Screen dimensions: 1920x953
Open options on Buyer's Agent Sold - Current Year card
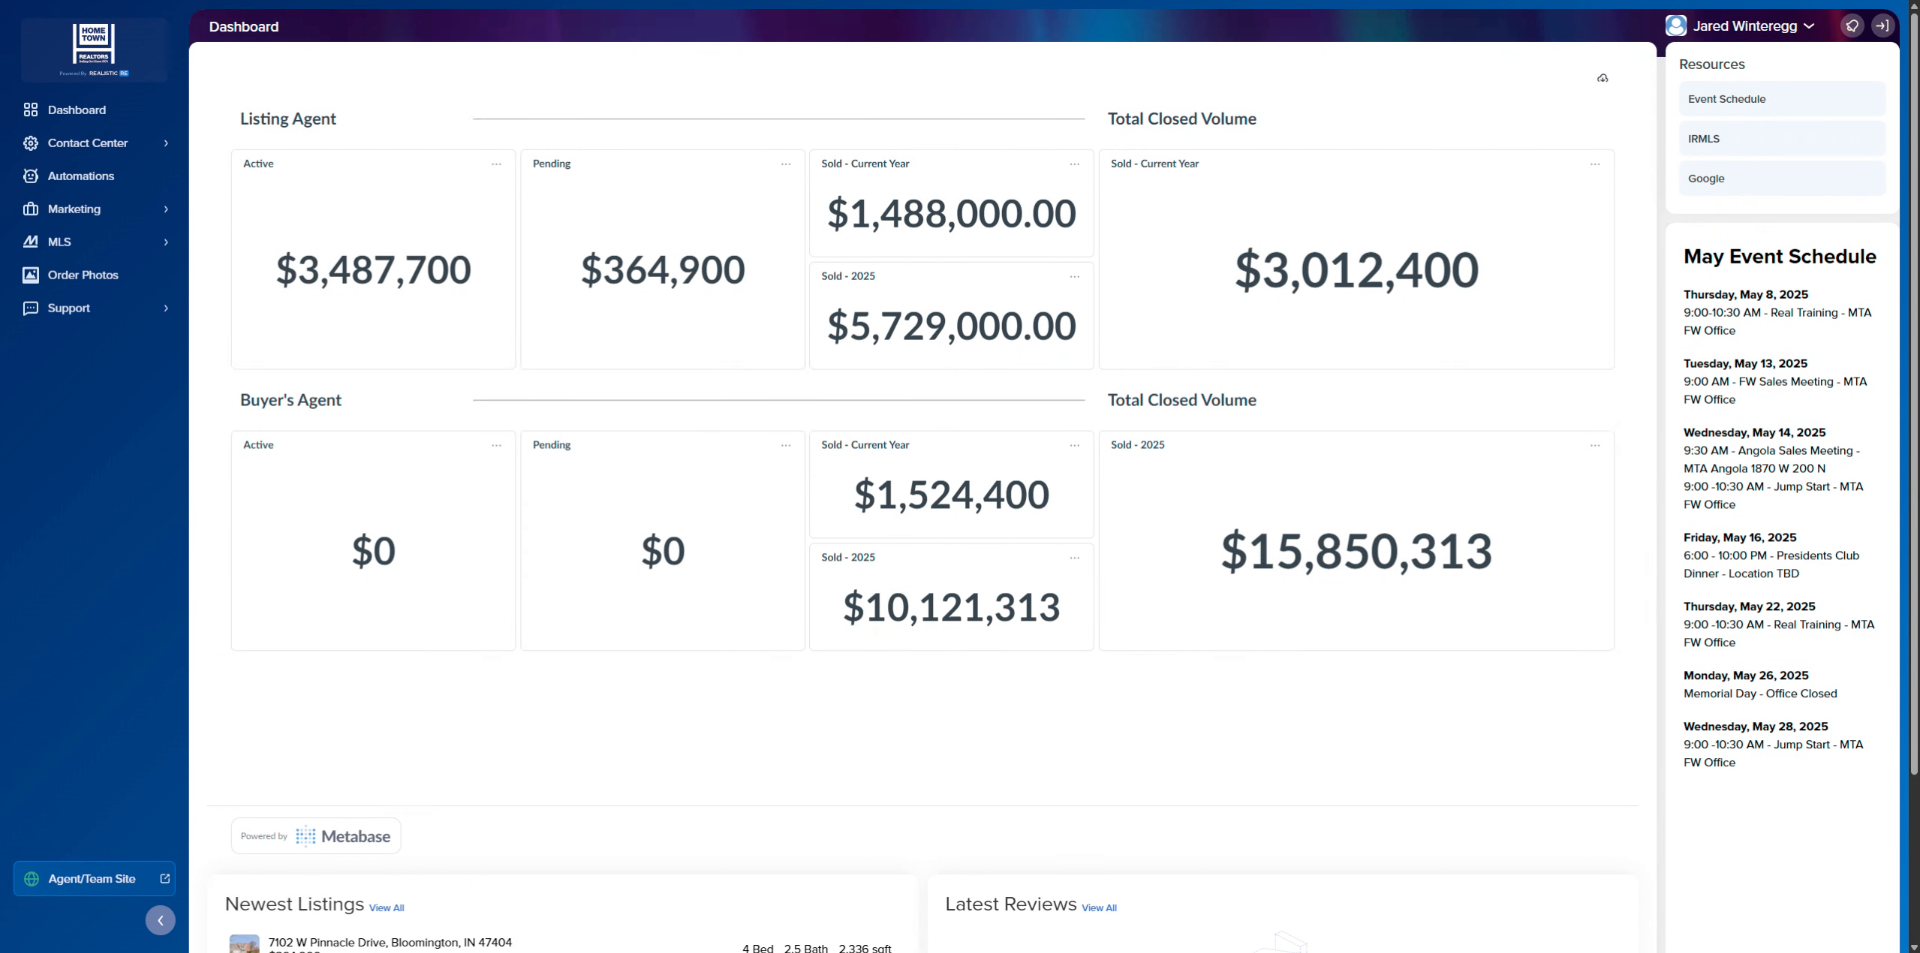tap(1075, 445)
